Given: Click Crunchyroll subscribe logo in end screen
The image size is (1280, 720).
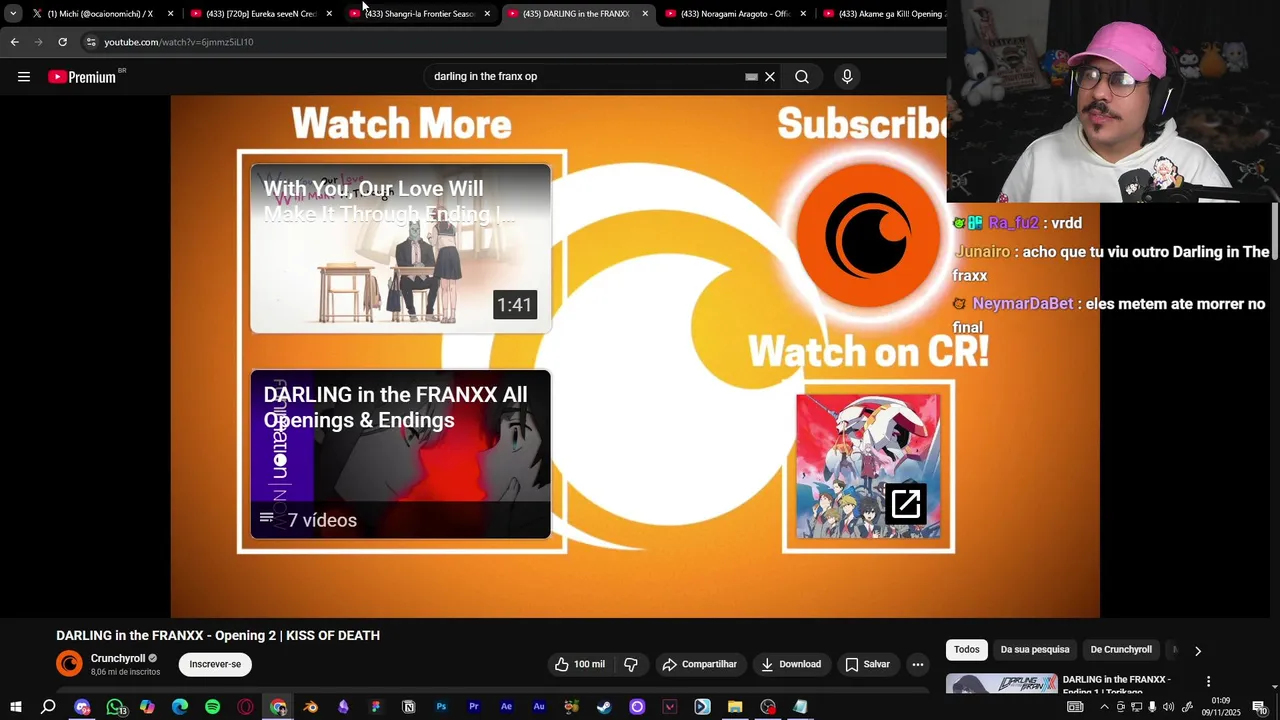Looking at the screenshot, I should tap(868, 235).
